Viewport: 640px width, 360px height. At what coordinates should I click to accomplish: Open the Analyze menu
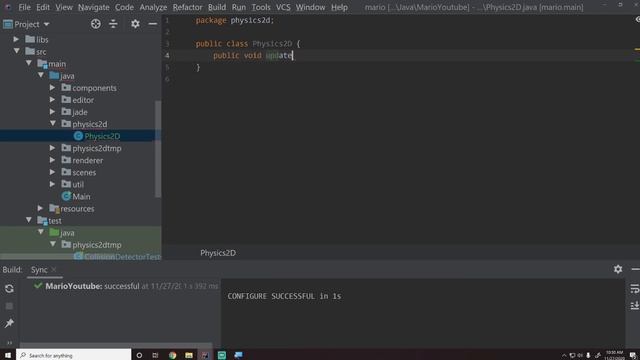[153, 7]
